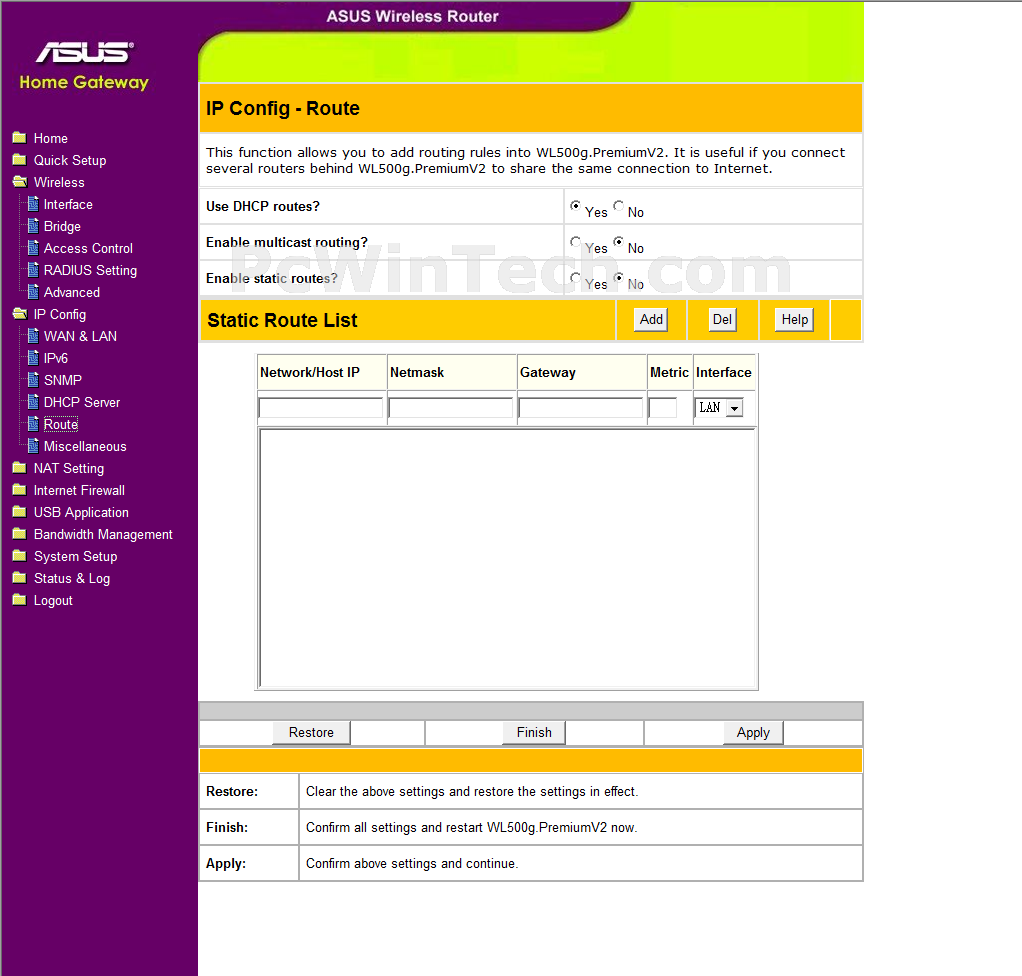
Task: Open the Wireless Interface page link
Action: (68, 205)
